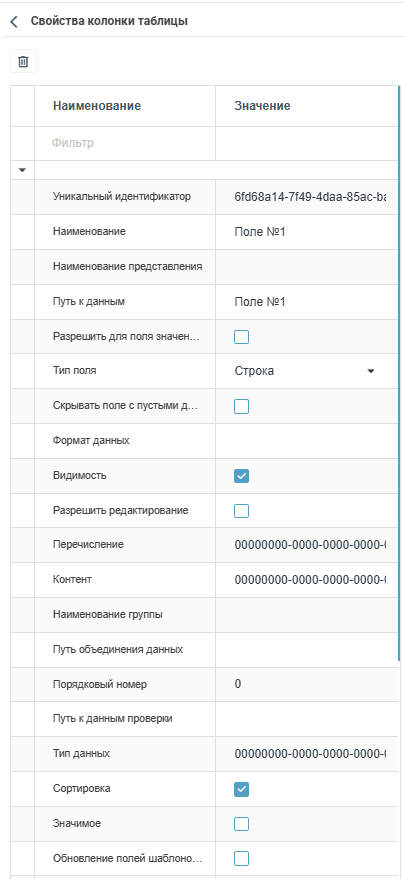The height and width of the screenshot is (879, 404).
Task: Click the Значимое row label
Action: [77, 824]
